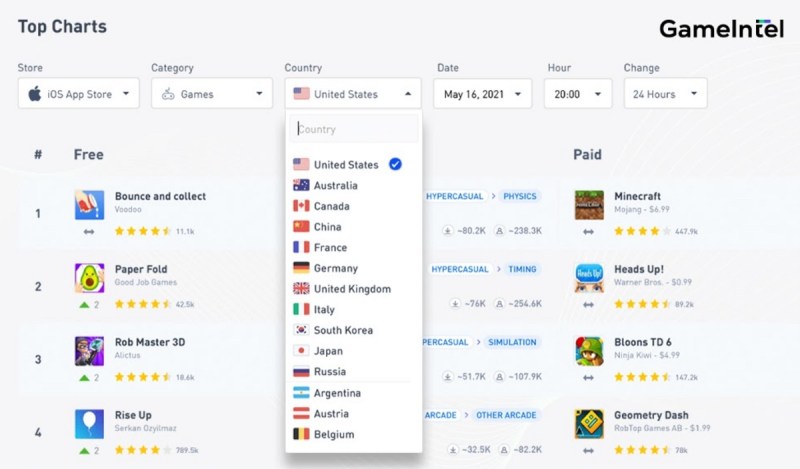Select Australia in the country list

354,185
